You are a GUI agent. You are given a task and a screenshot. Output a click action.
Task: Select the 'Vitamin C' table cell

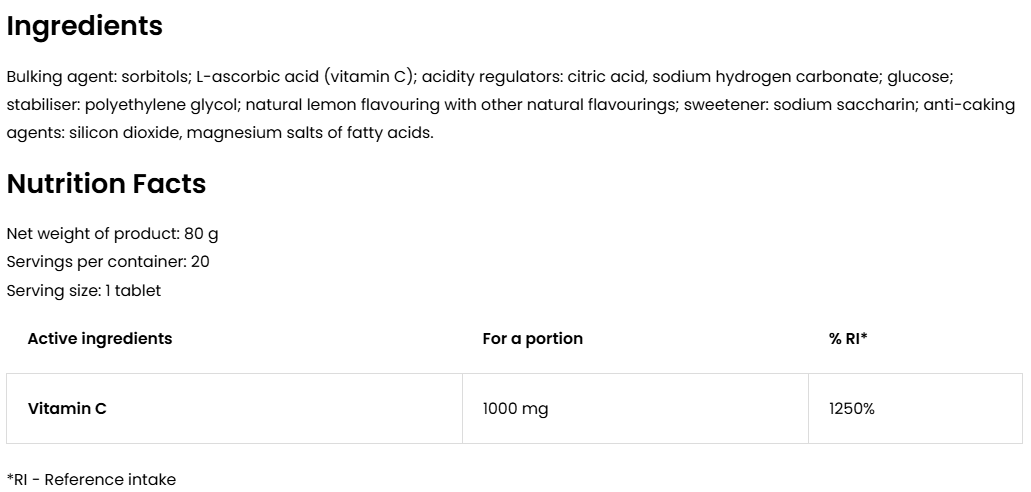pyautogui.click(x=67, y=408)
